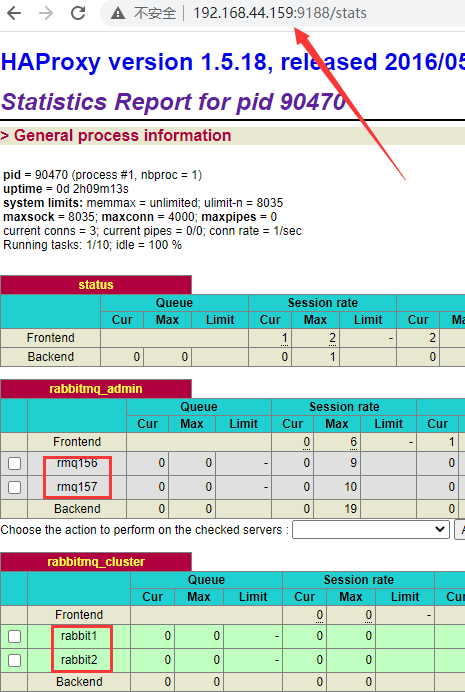Click the address bar URL field
This screenshot has width=465, height=692.
pyautogui.click(x=280, y=13)
